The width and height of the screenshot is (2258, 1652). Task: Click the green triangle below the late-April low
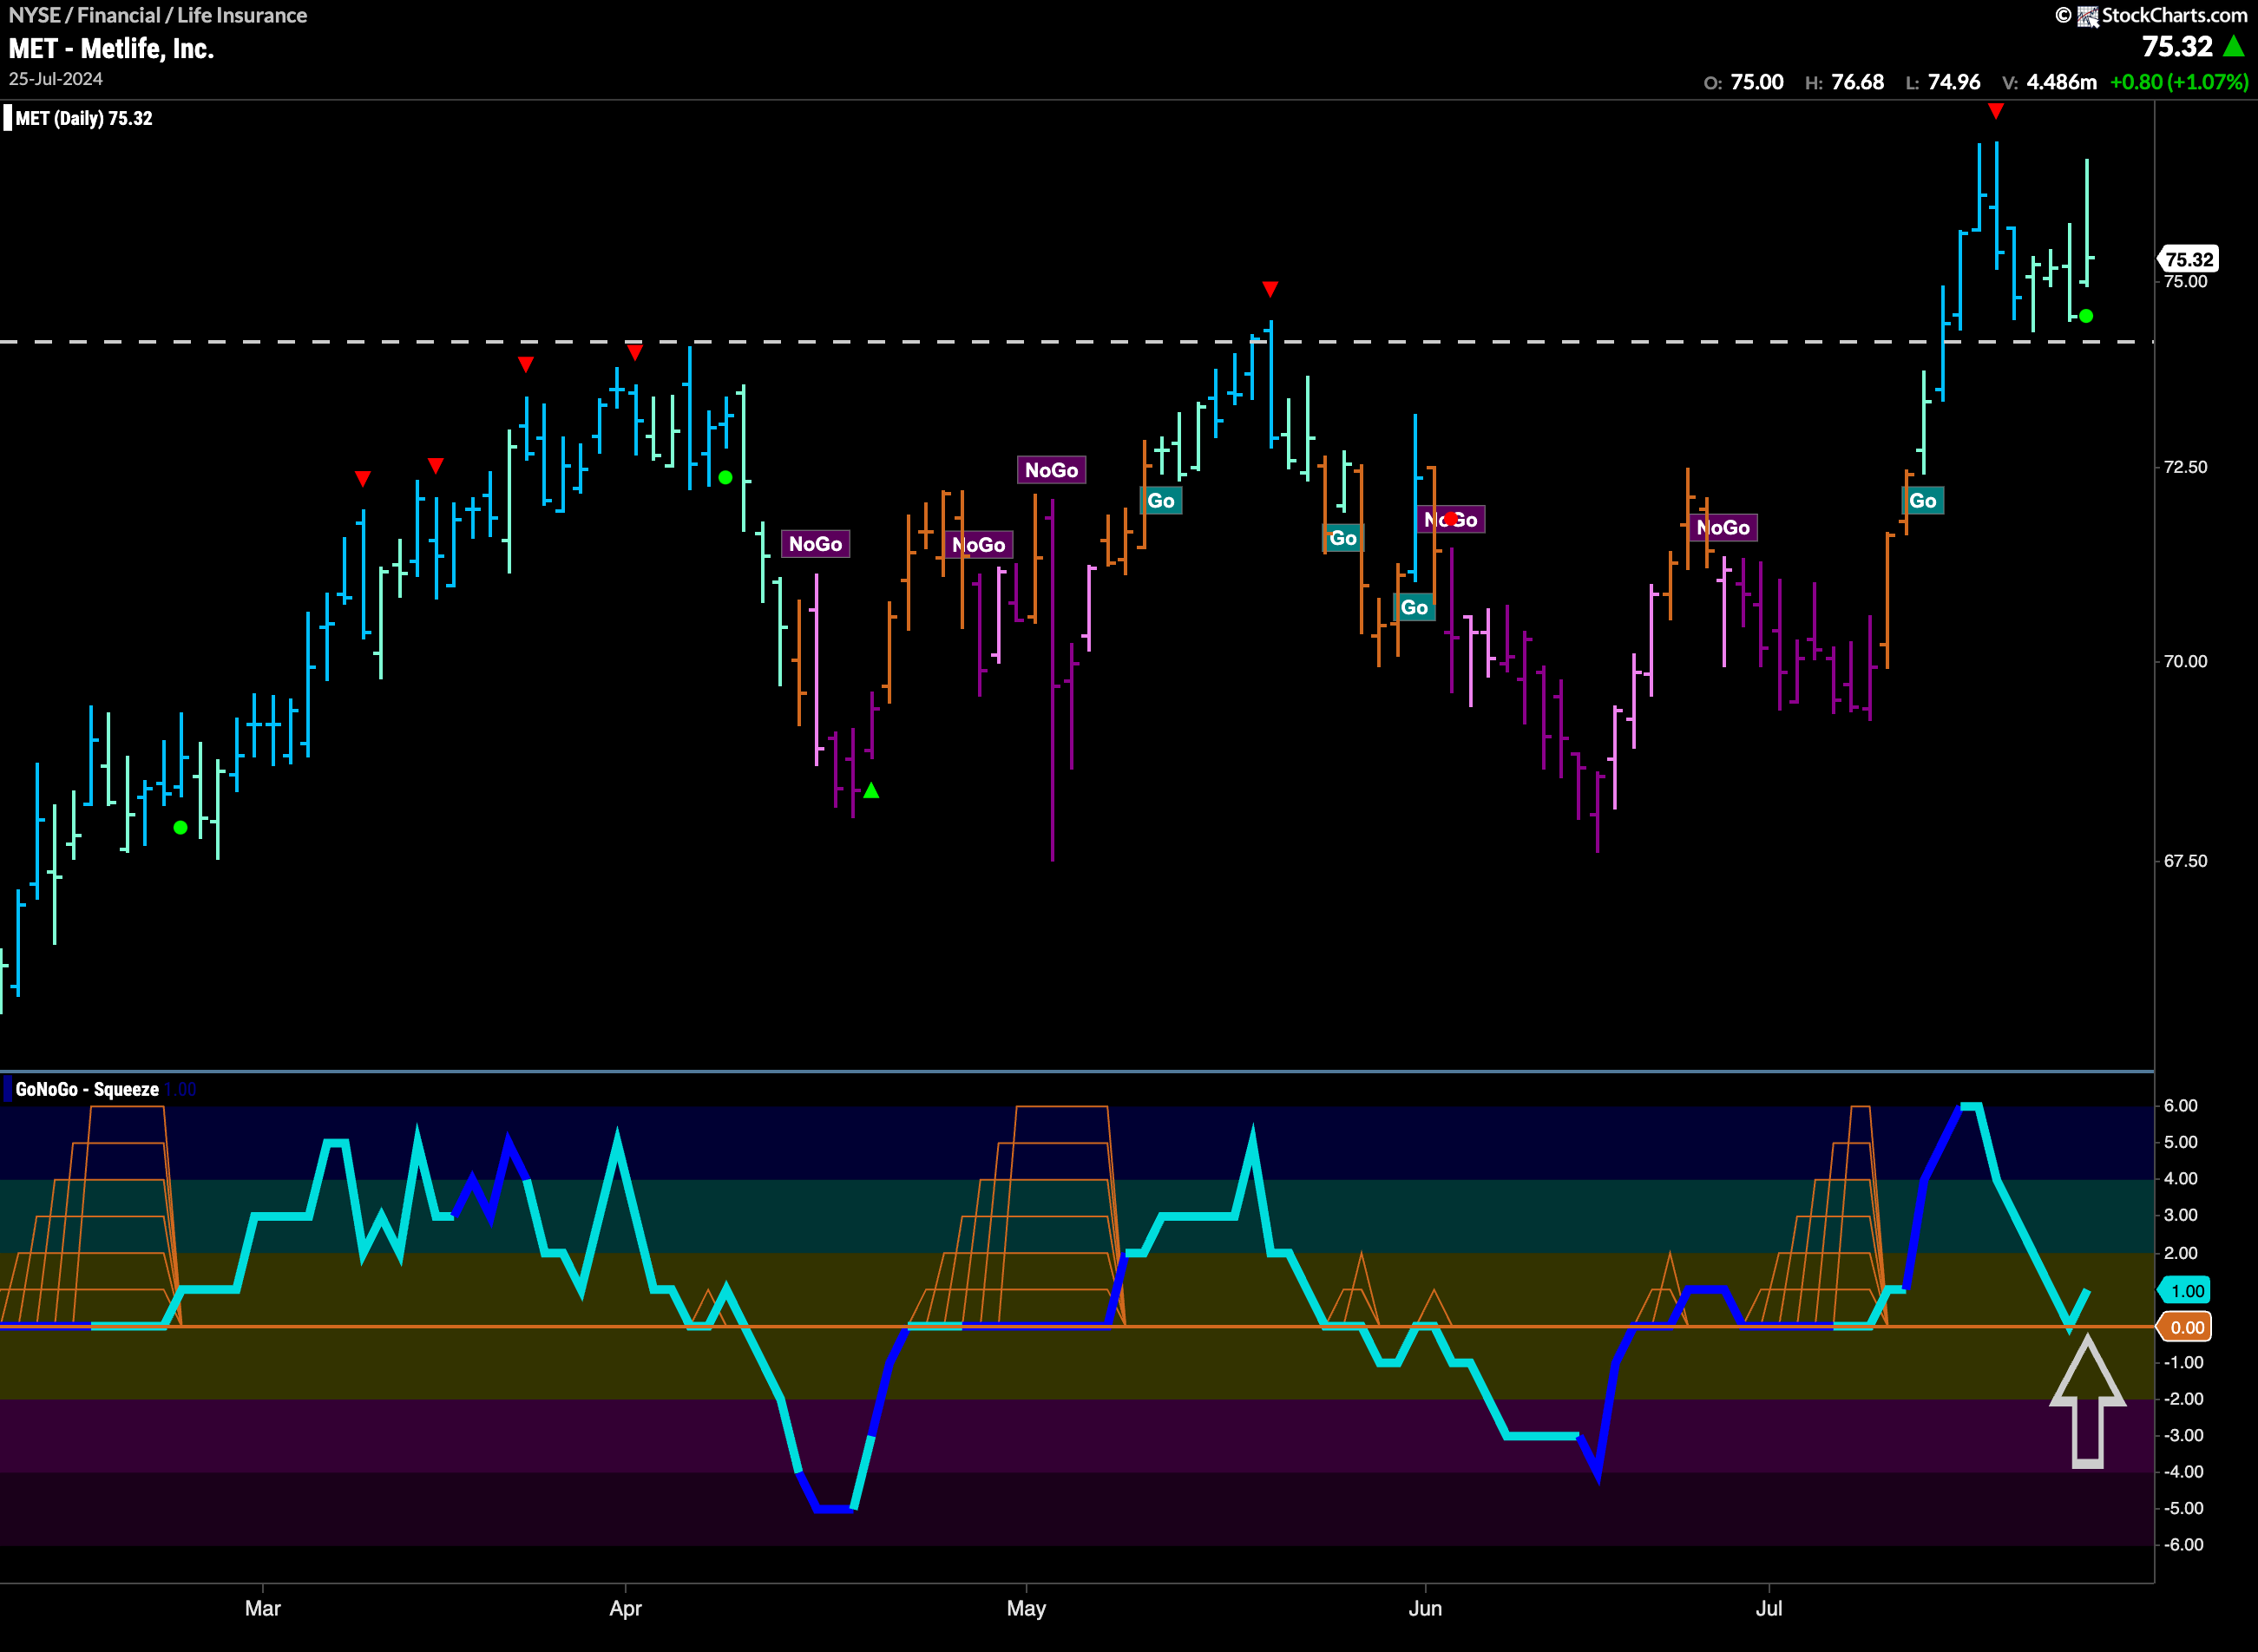[x=871, y=790]
